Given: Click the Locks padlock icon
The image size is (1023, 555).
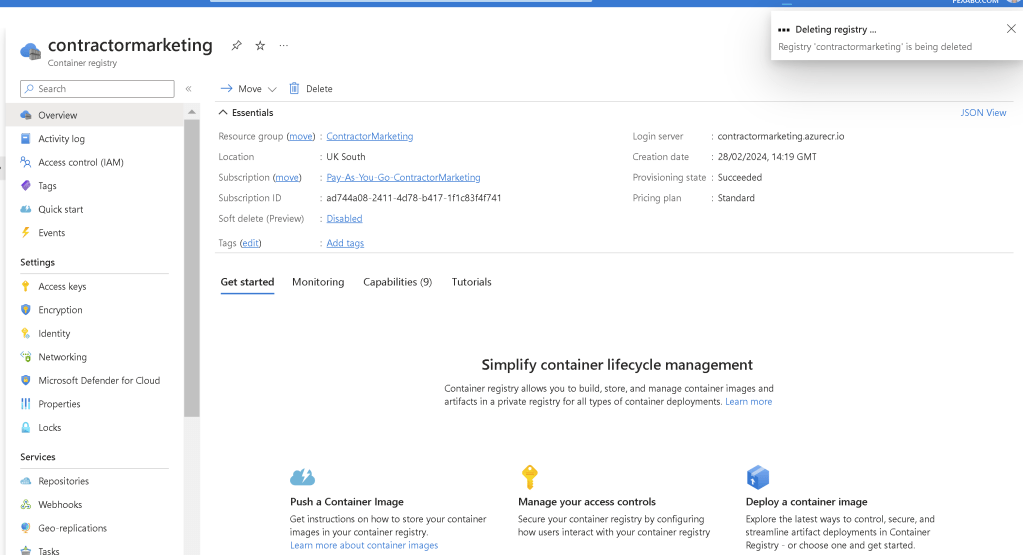Looking at the screenshot, I should point(25,427).
